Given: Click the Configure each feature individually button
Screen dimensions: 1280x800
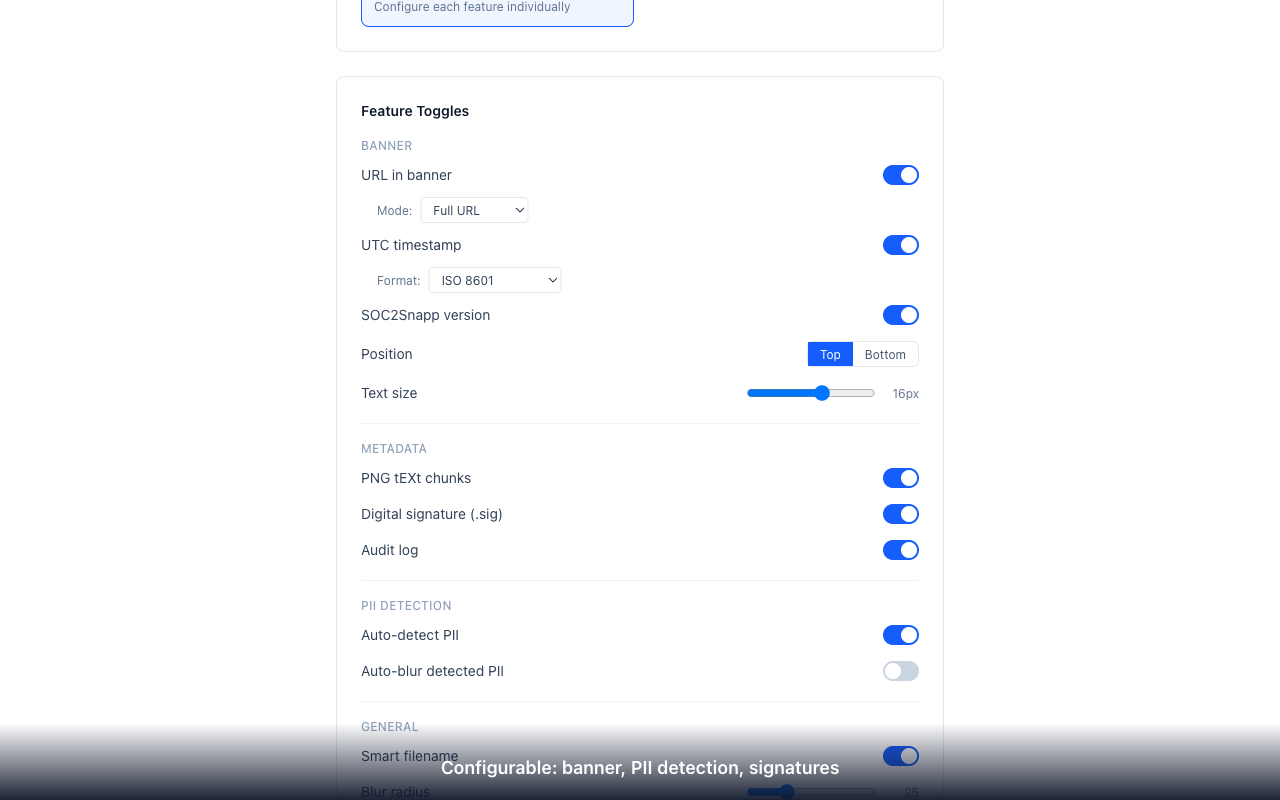Looking at the screenshot, I should click(497, 7).
